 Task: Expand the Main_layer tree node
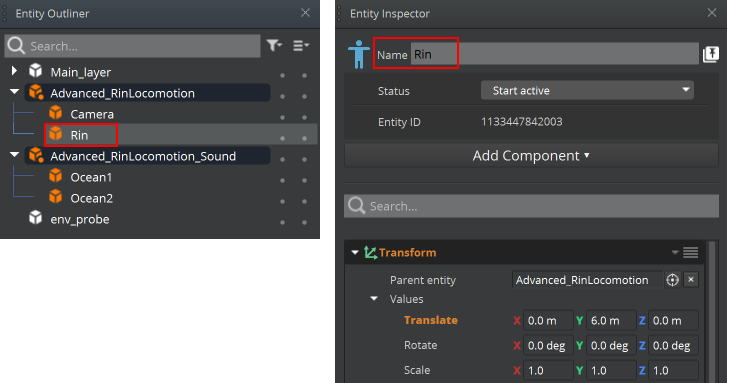coord(14,71)
